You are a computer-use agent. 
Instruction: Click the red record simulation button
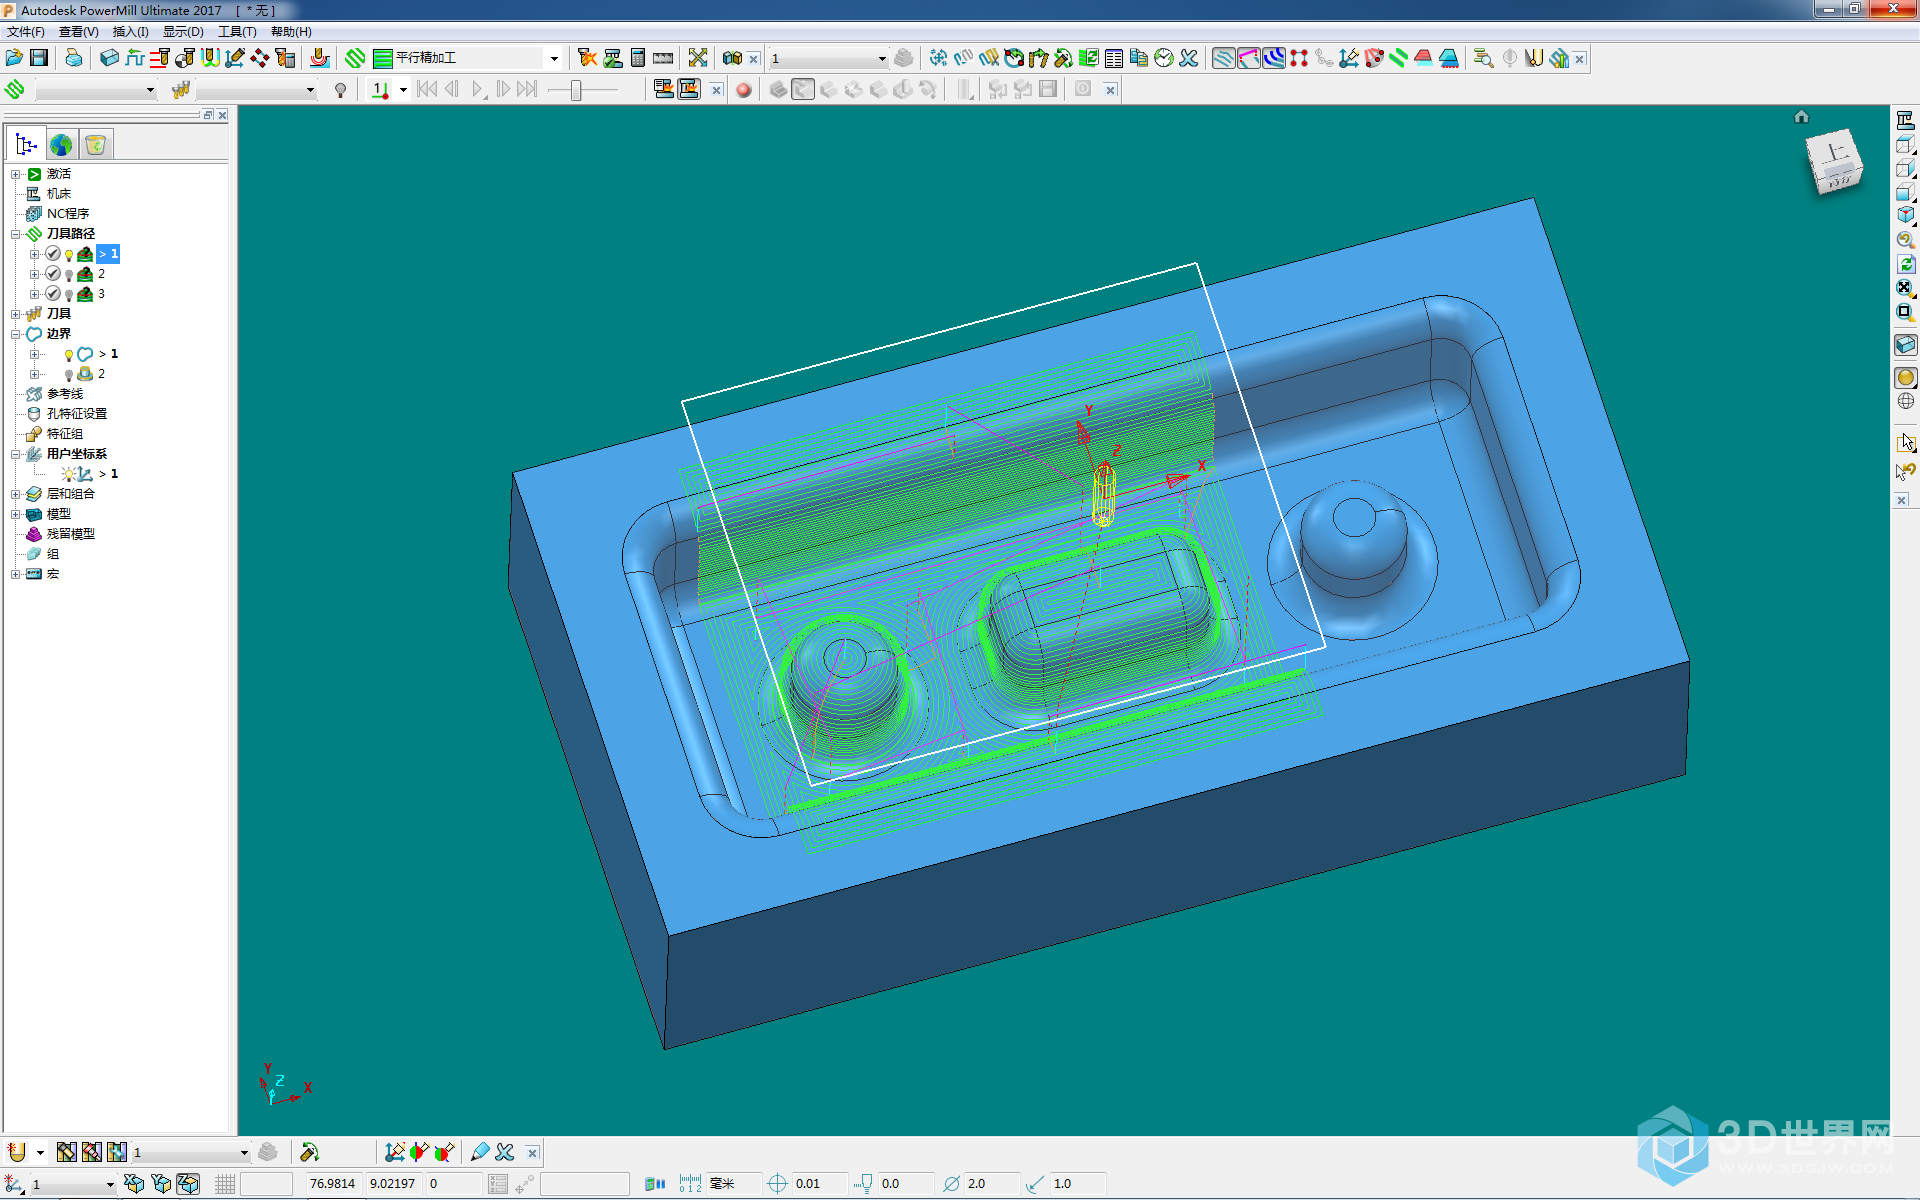(x=743, y=90)
